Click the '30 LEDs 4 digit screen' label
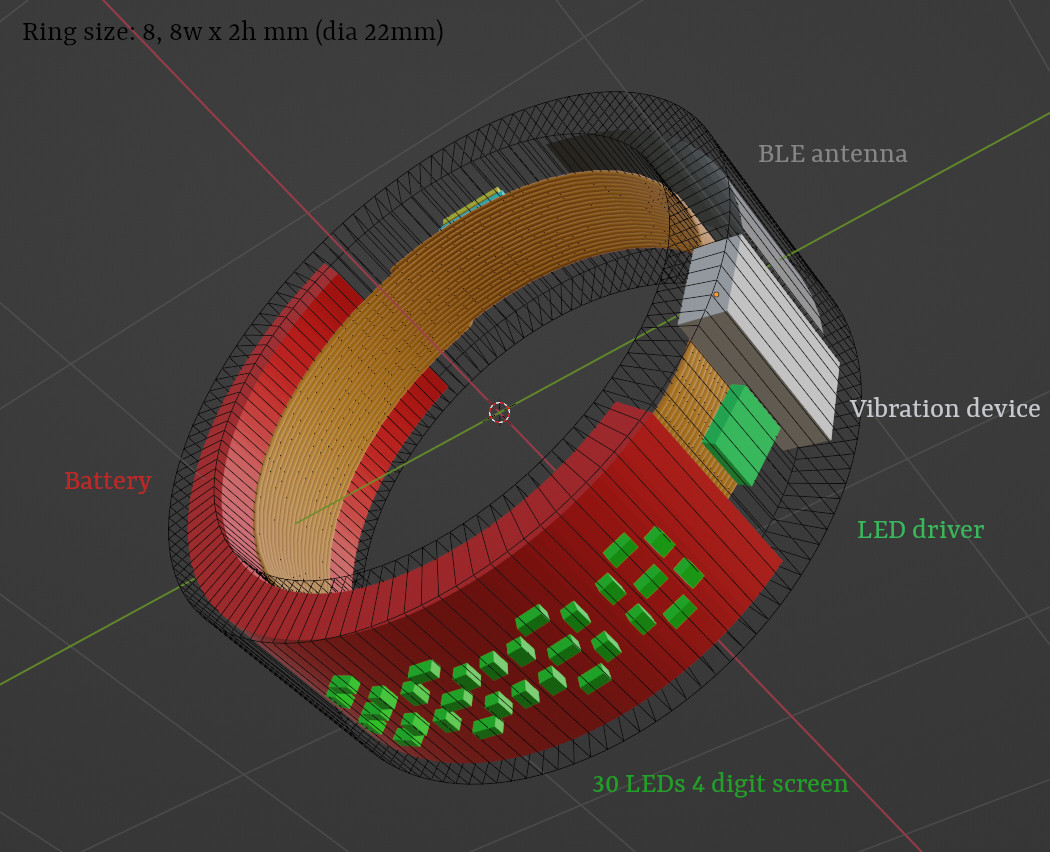Screen dimensions: 1050x852 [720, 784]
